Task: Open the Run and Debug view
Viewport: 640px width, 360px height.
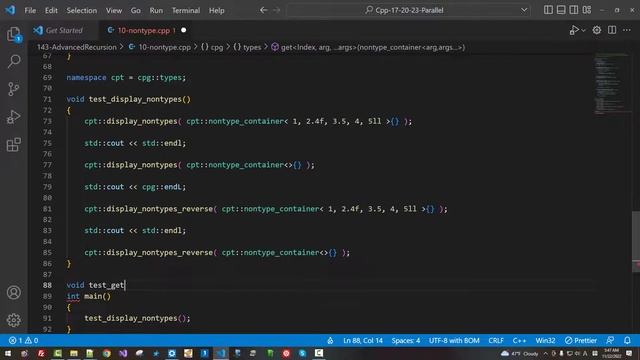Action: (x=13, y=117)
